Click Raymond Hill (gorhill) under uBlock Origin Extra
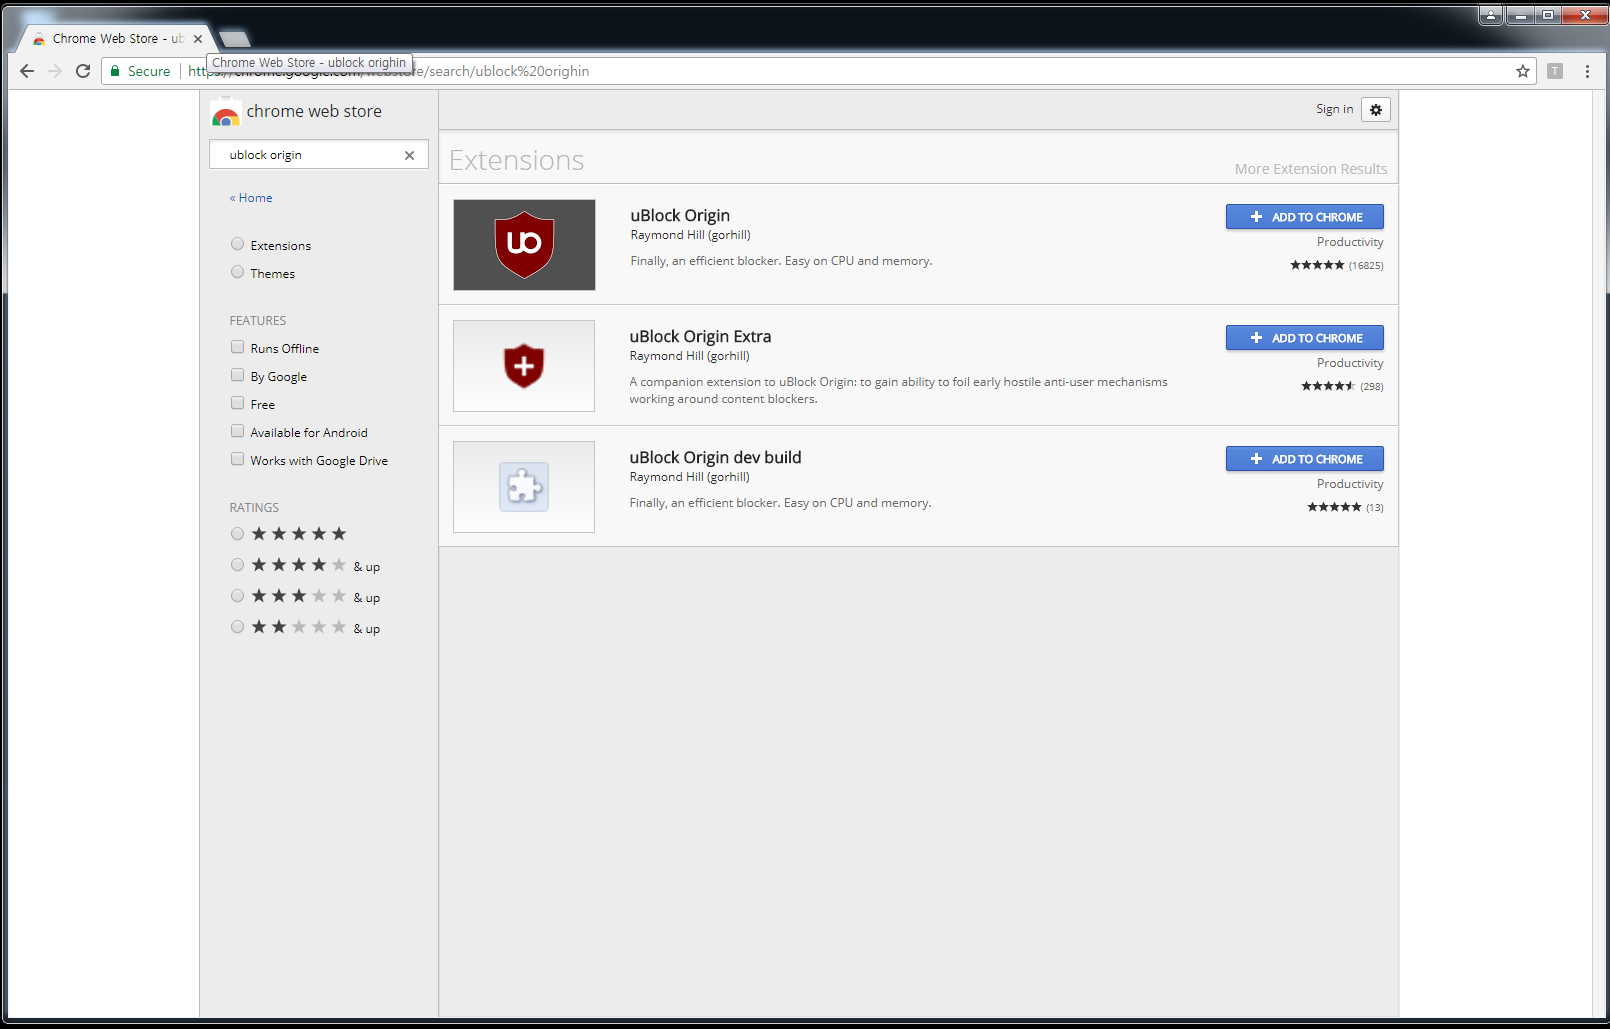 point(689,356)
